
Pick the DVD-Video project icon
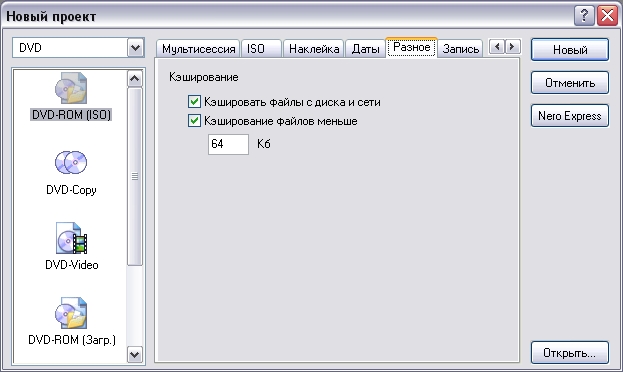click(x=71, y=238)
